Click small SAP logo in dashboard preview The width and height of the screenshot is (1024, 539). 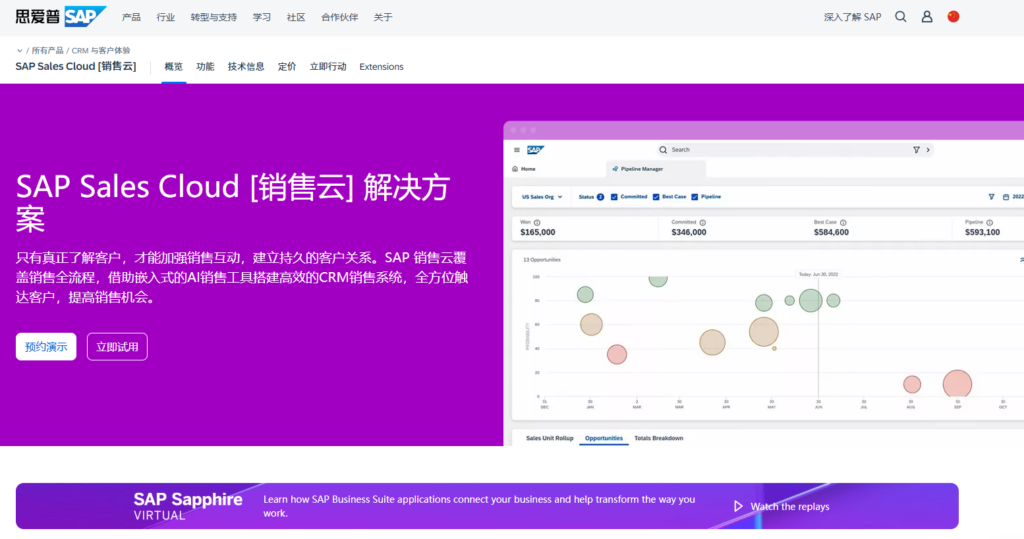pos(535,150)
